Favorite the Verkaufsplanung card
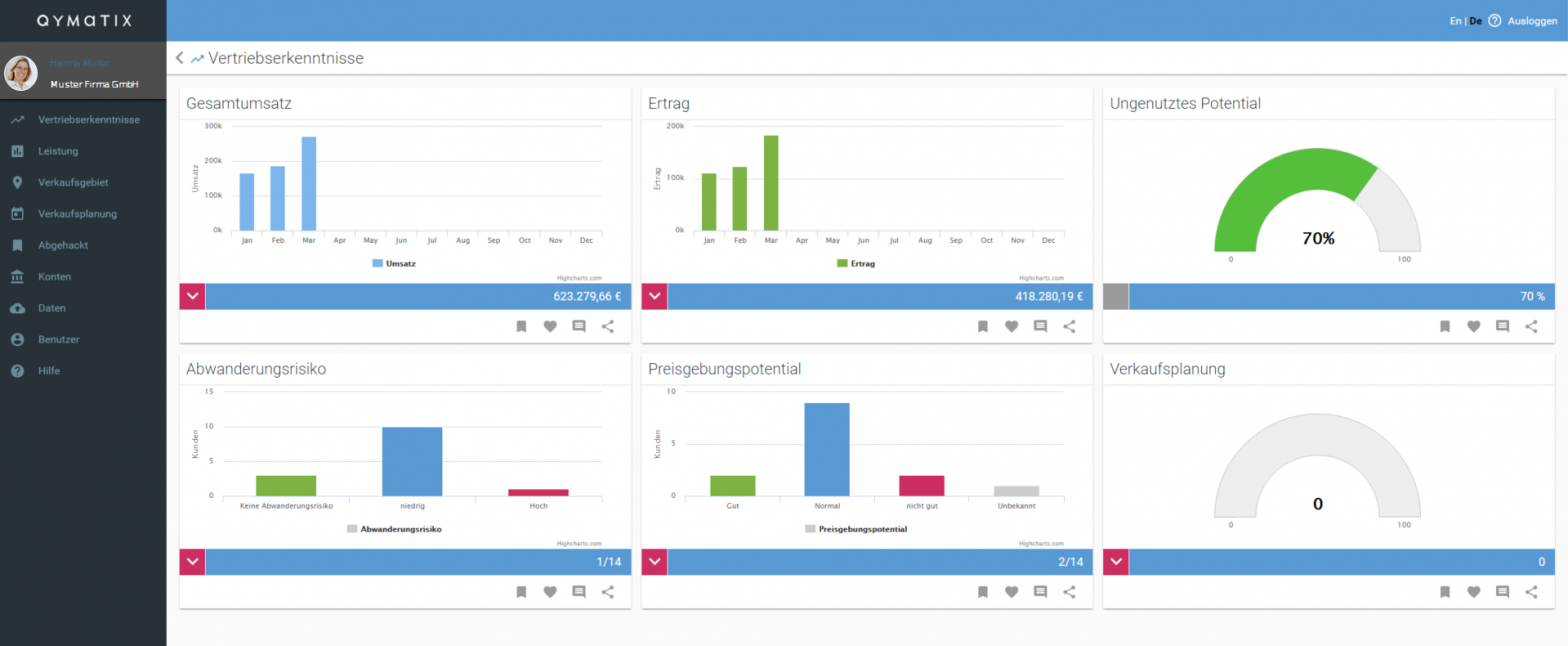Image resolution: width=1568 pixels, height=646 pixels. pos(1474,592)
